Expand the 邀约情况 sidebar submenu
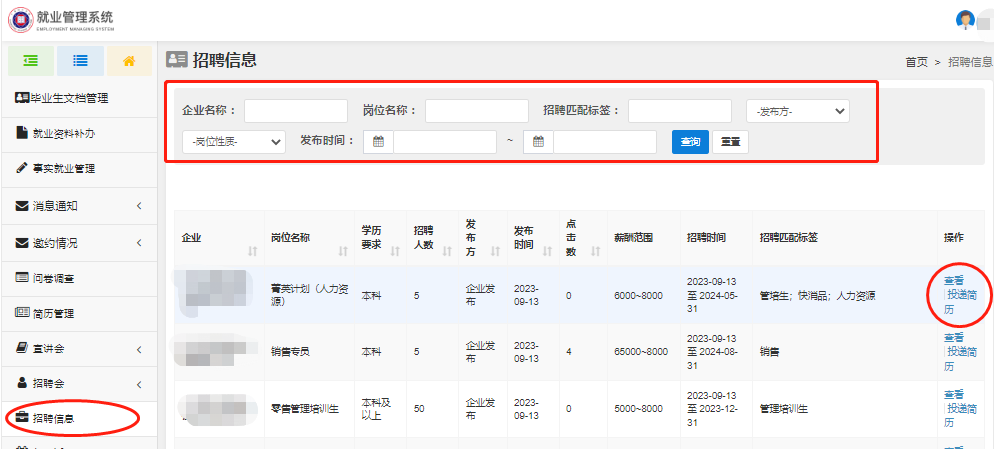This screenshot has width=994, height=449. coord(138,243)
